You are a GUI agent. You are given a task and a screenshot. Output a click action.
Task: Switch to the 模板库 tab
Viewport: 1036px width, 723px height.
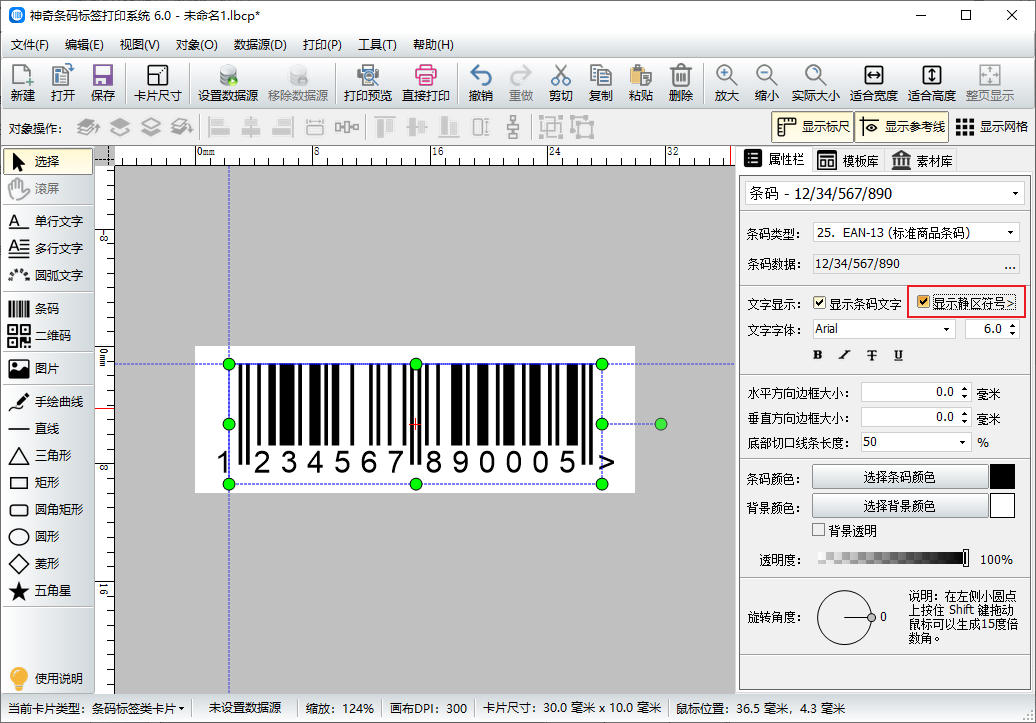tap(847, 160)
